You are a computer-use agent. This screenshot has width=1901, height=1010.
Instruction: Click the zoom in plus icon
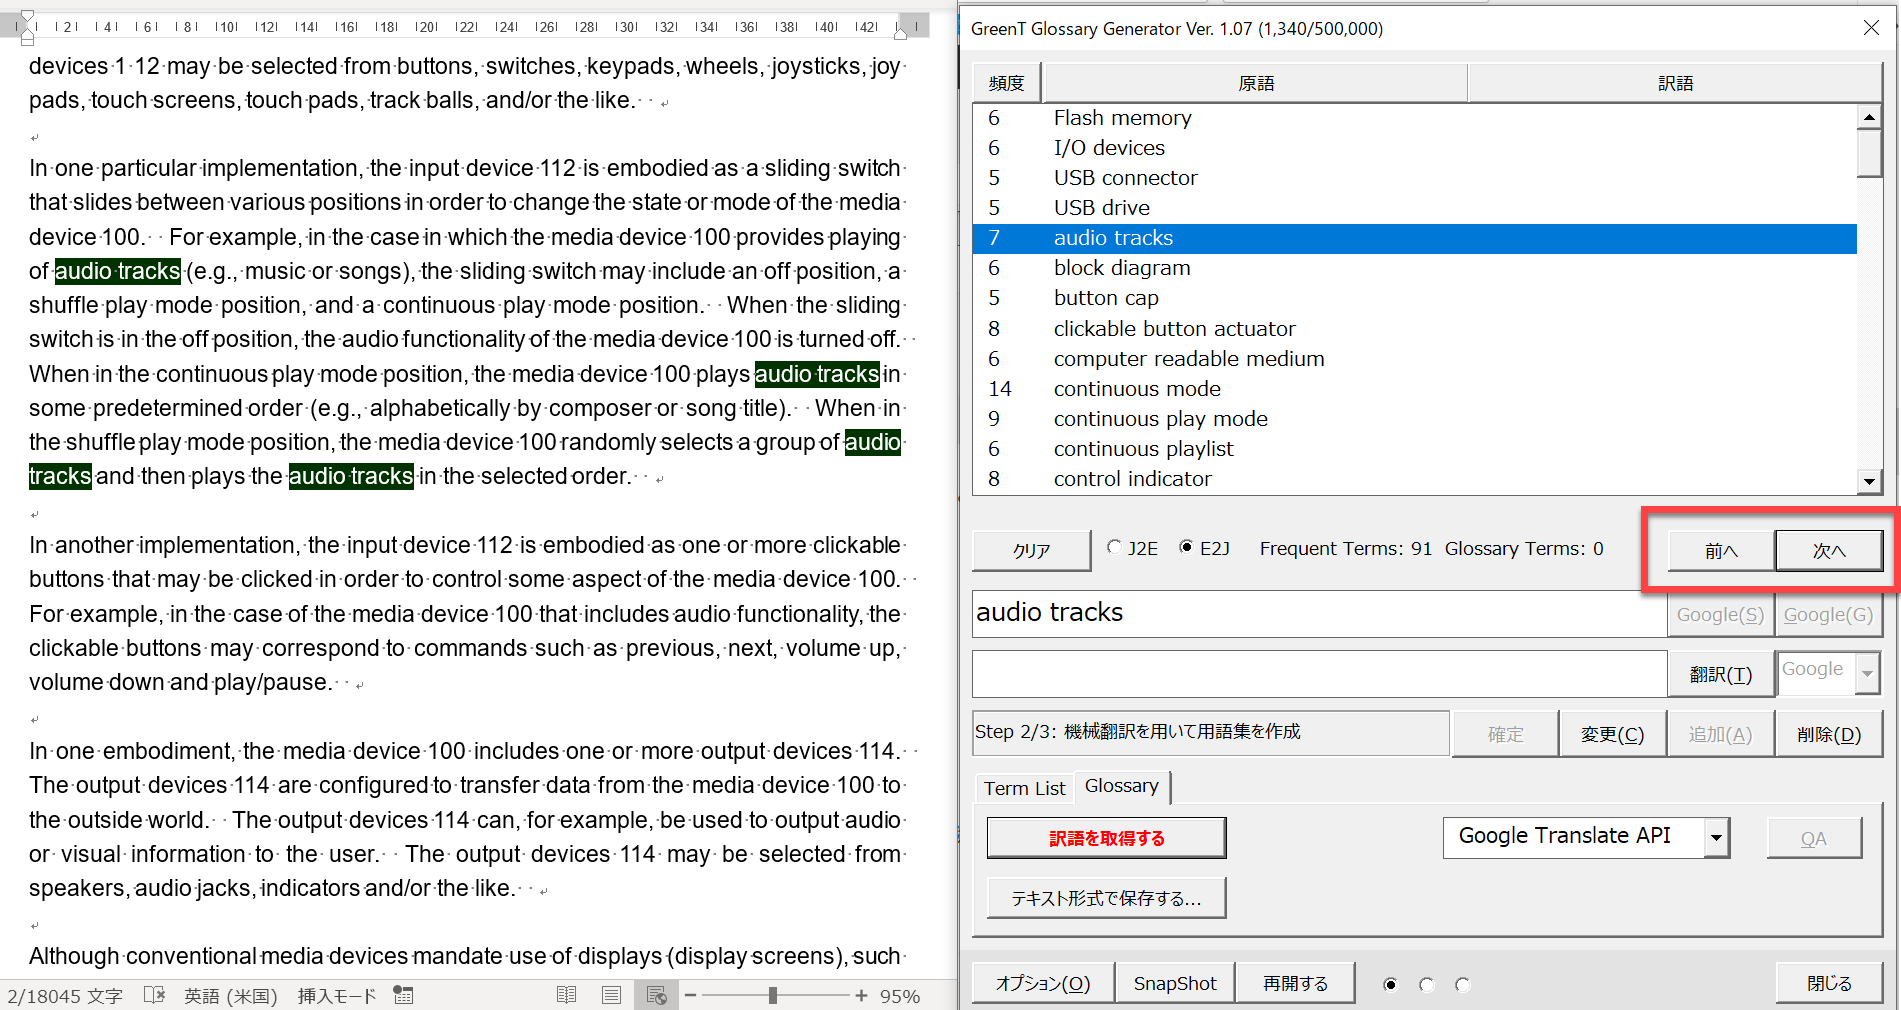pyautogui.click(x=861, y=995)
